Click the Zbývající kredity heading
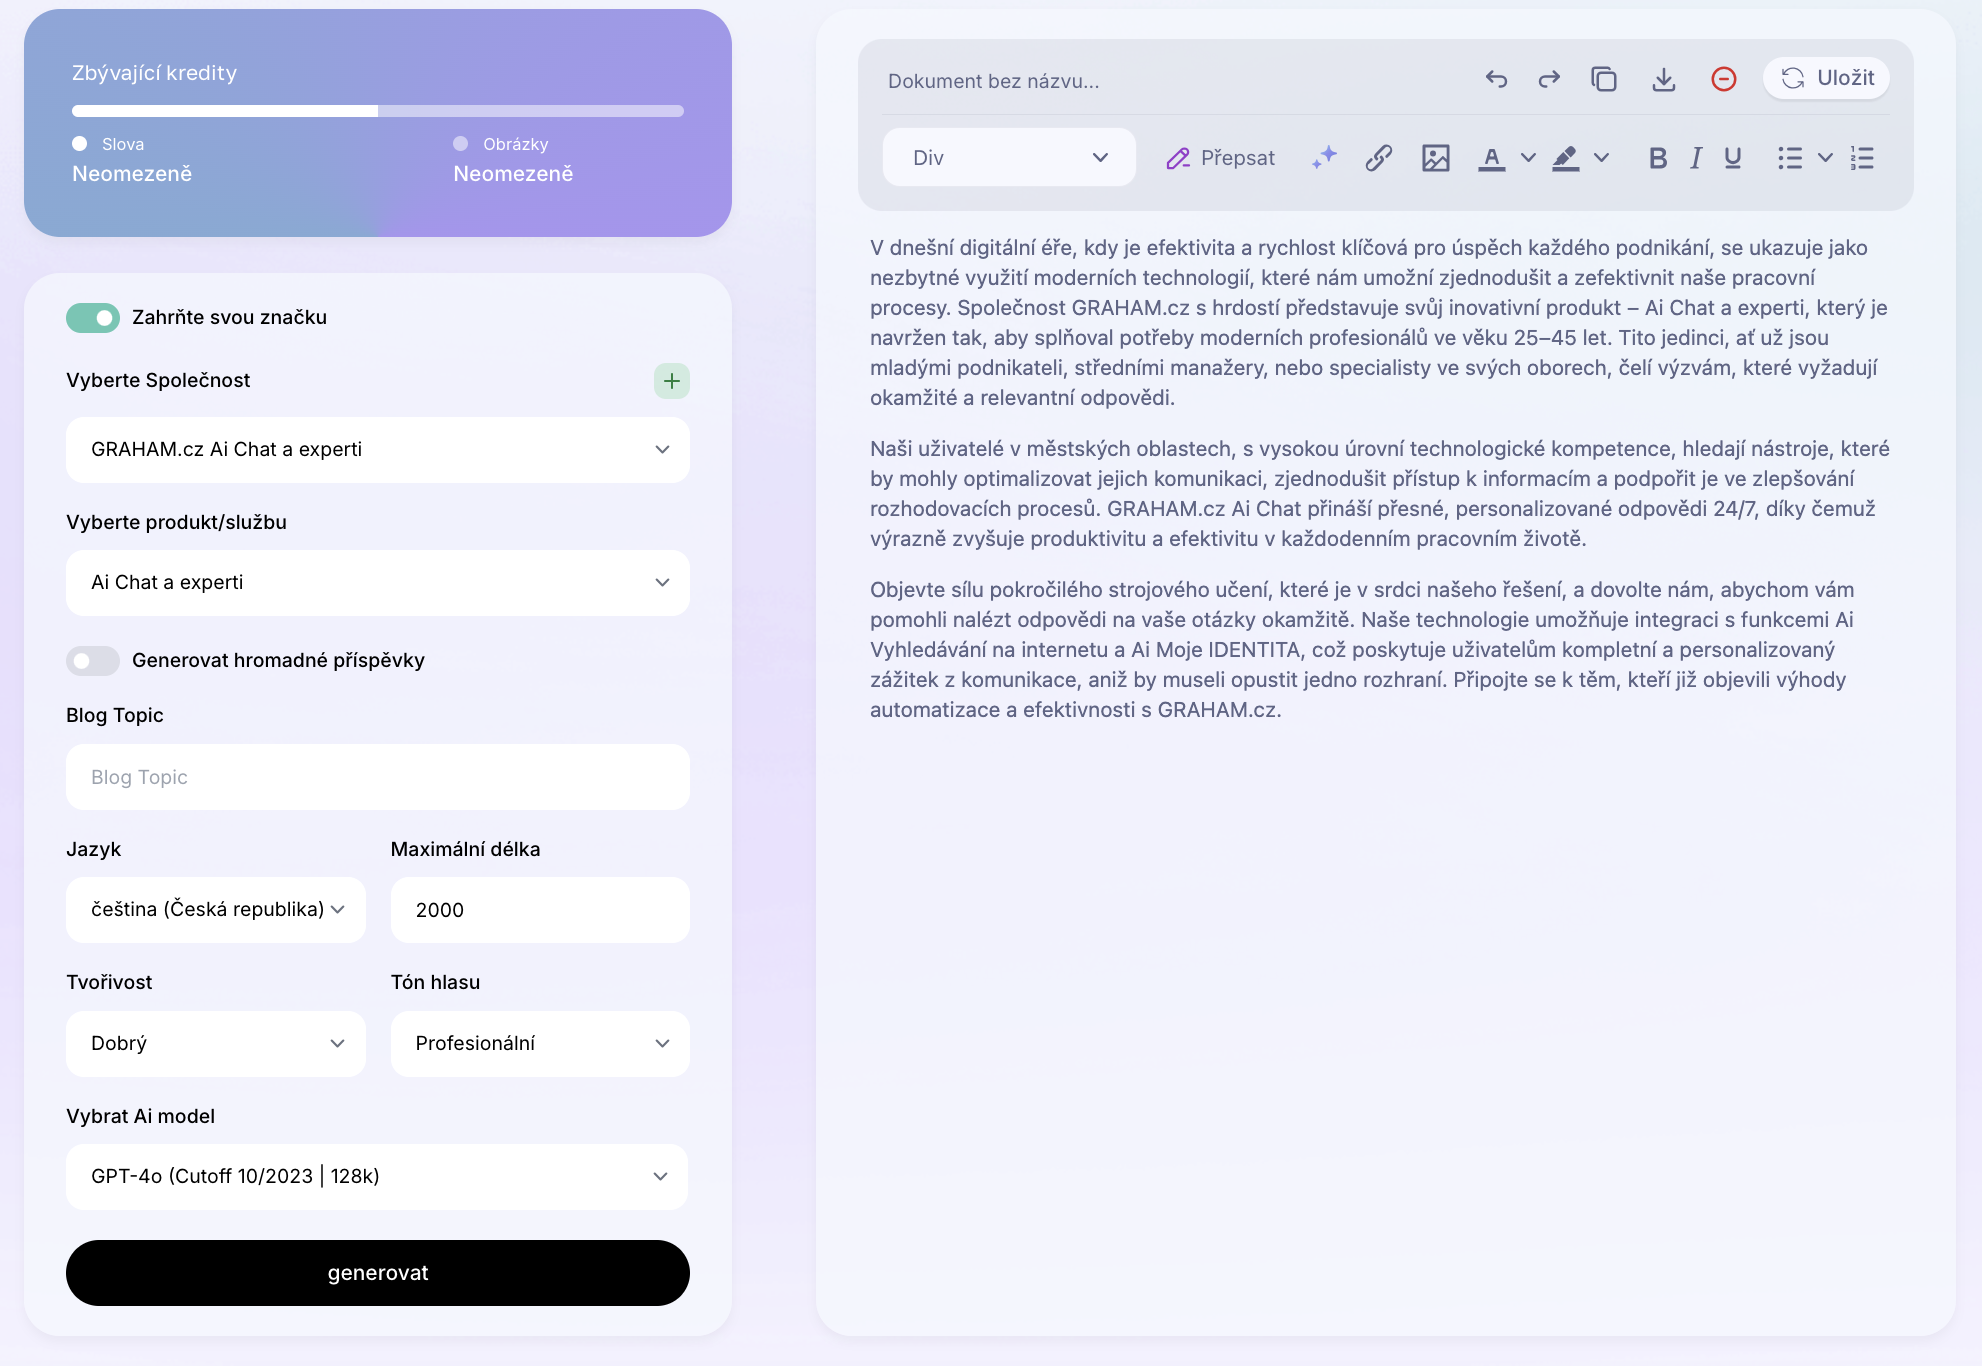1982x1366 pixels. [155, 73]
